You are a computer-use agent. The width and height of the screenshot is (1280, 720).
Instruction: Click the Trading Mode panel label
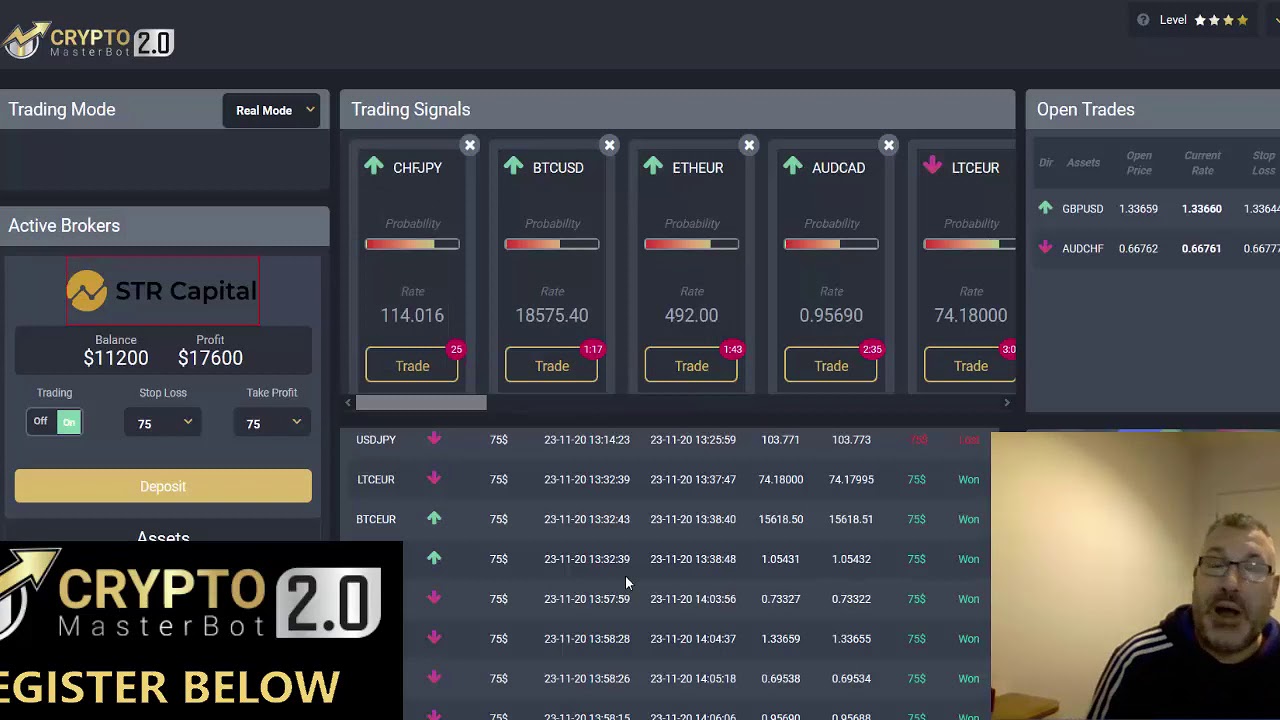62,110
